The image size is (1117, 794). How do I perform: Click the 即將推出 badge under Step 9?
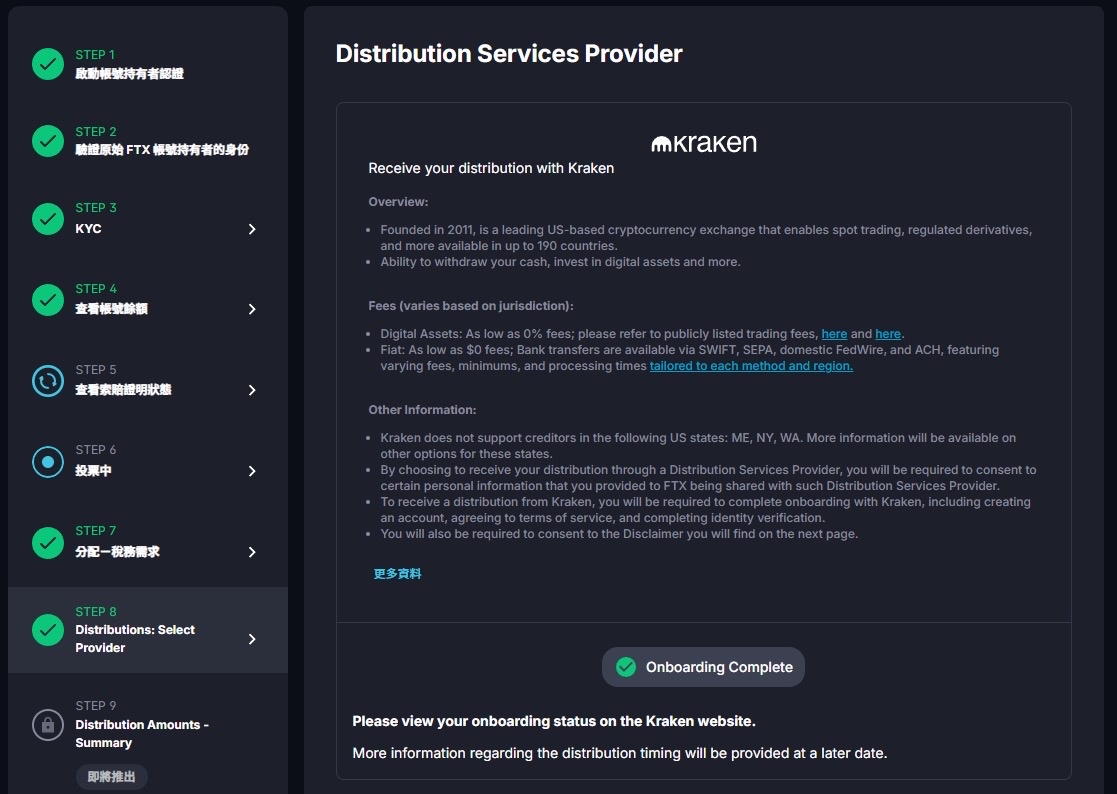(112, 777)
